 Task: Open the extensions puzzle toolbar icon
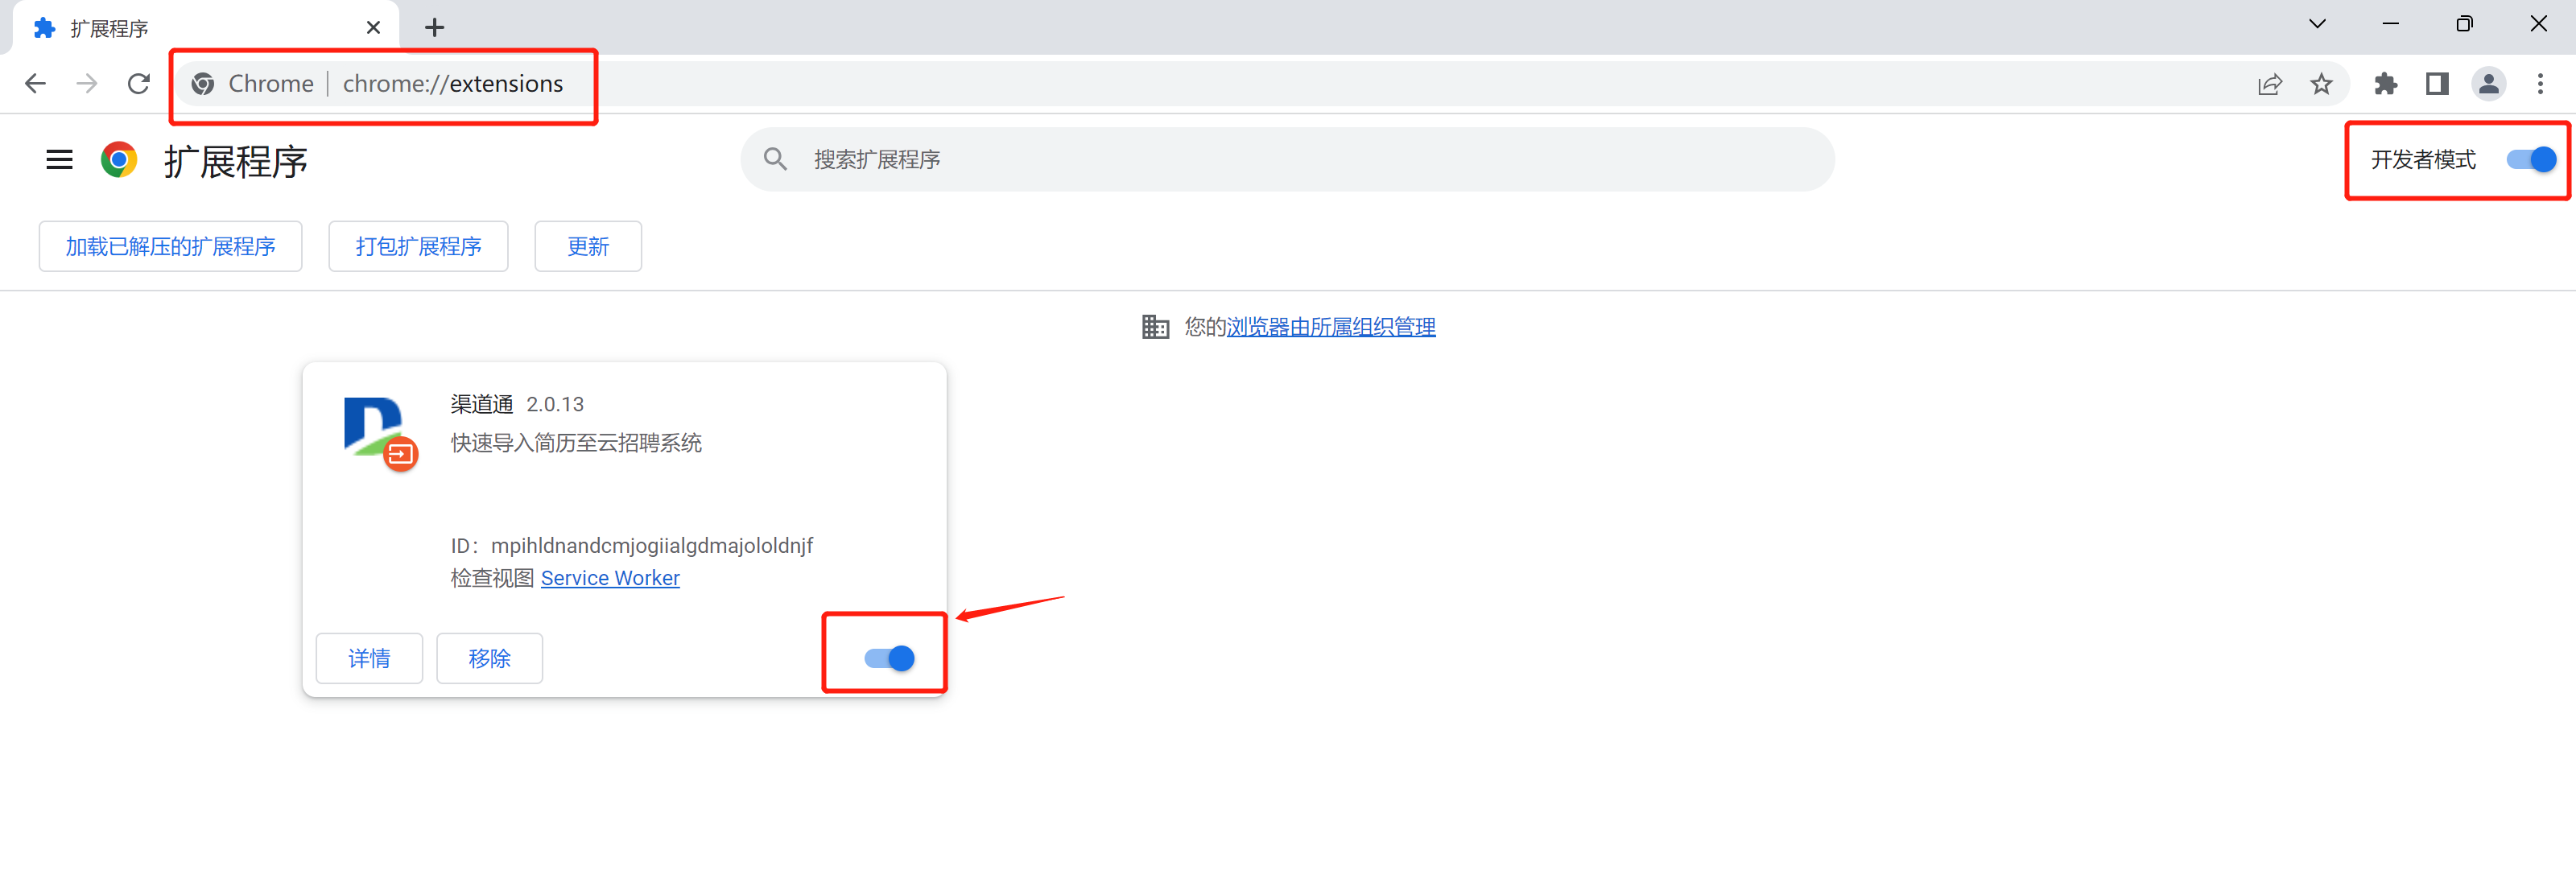coord(2386,84)
